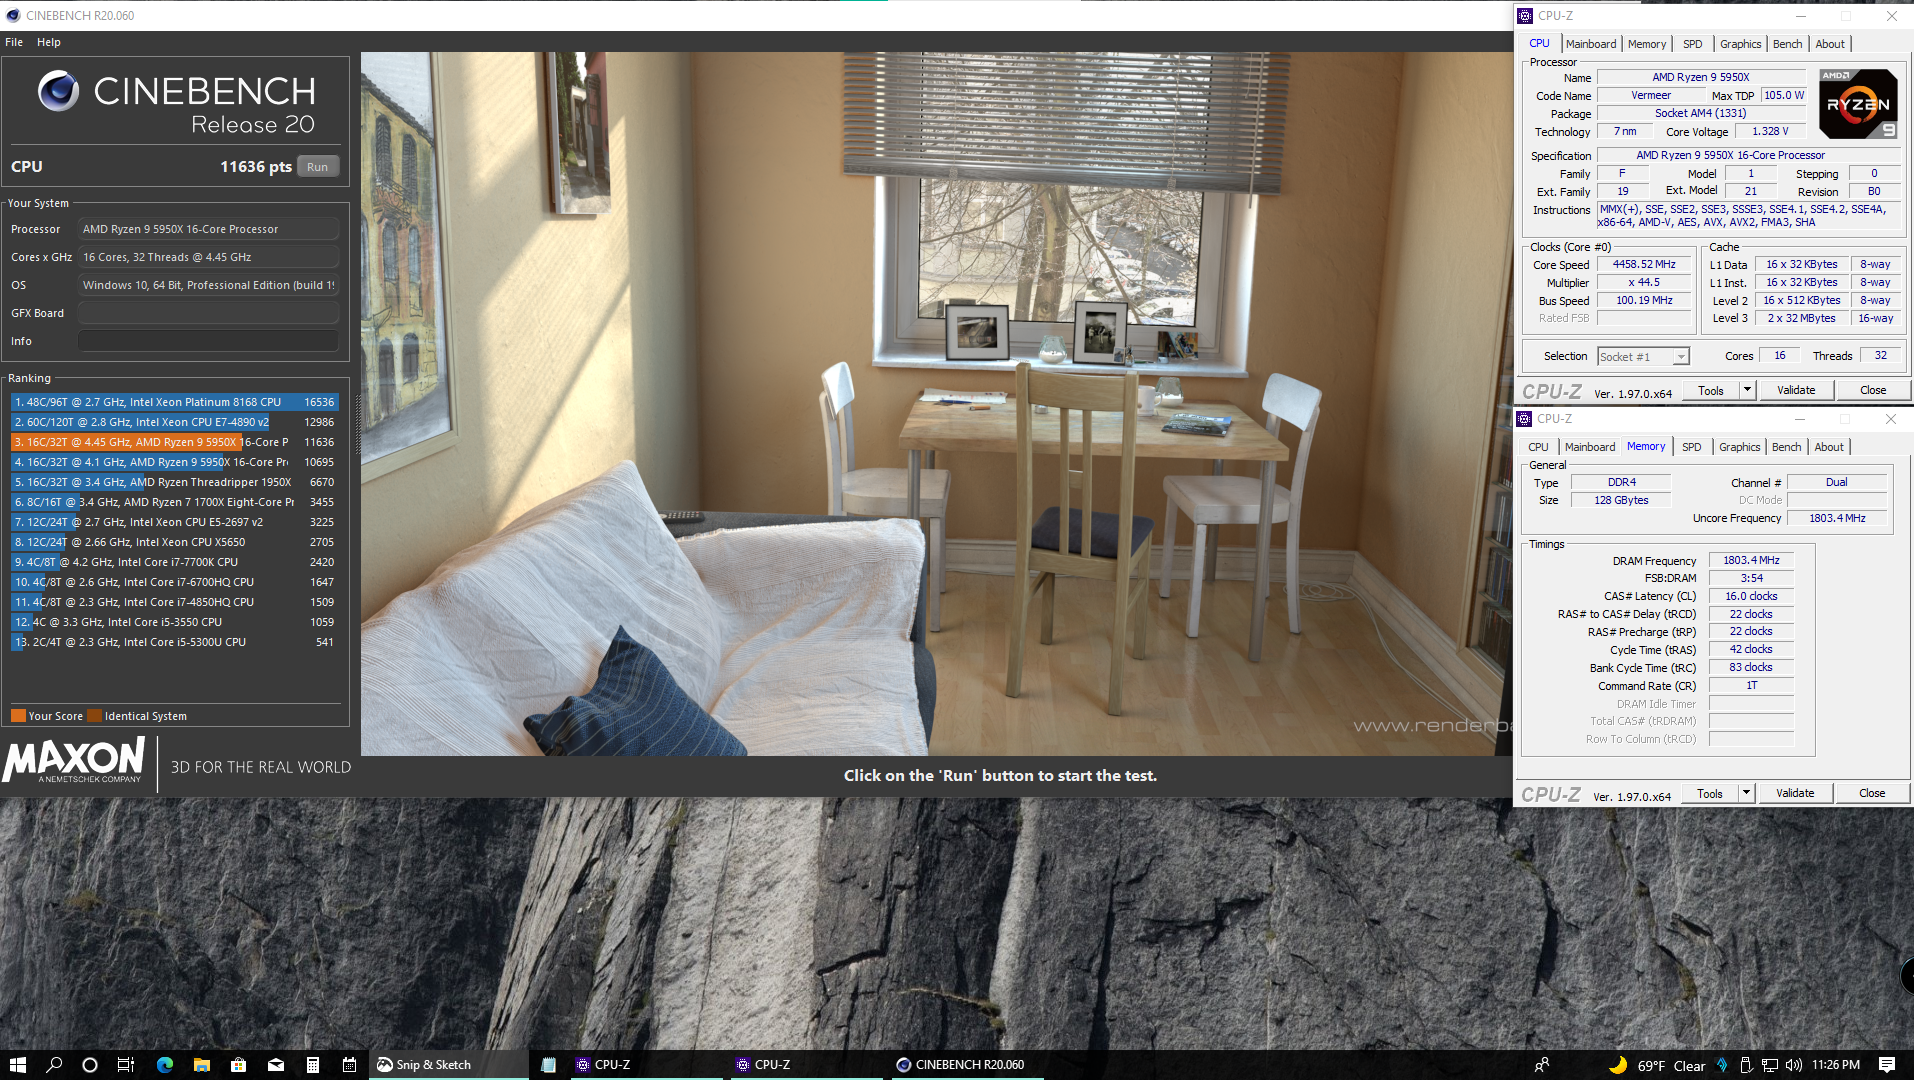Open Cinebench File menu
Screen dimensions: 1914x1080
point(14,42)
